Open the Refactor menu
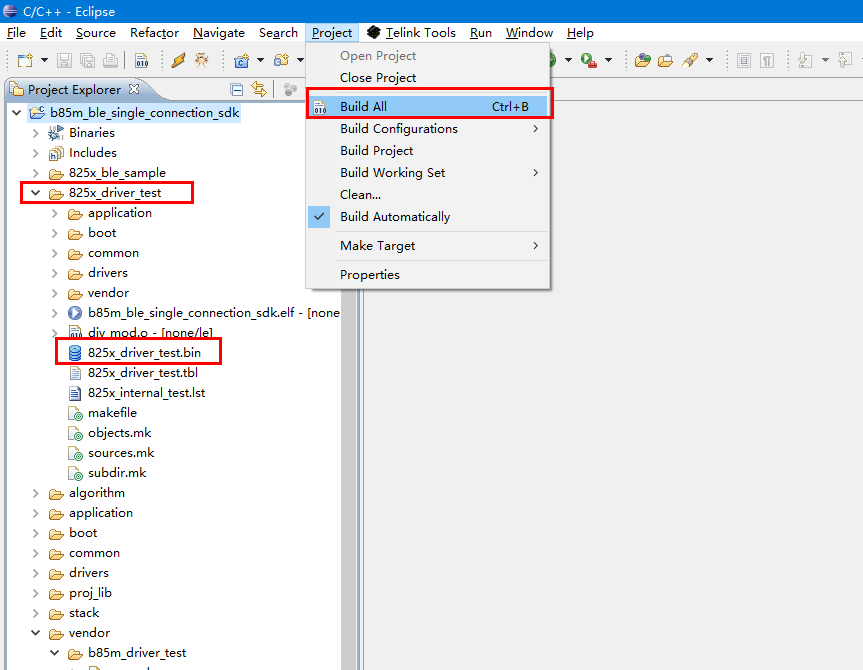 pos(154,33)
